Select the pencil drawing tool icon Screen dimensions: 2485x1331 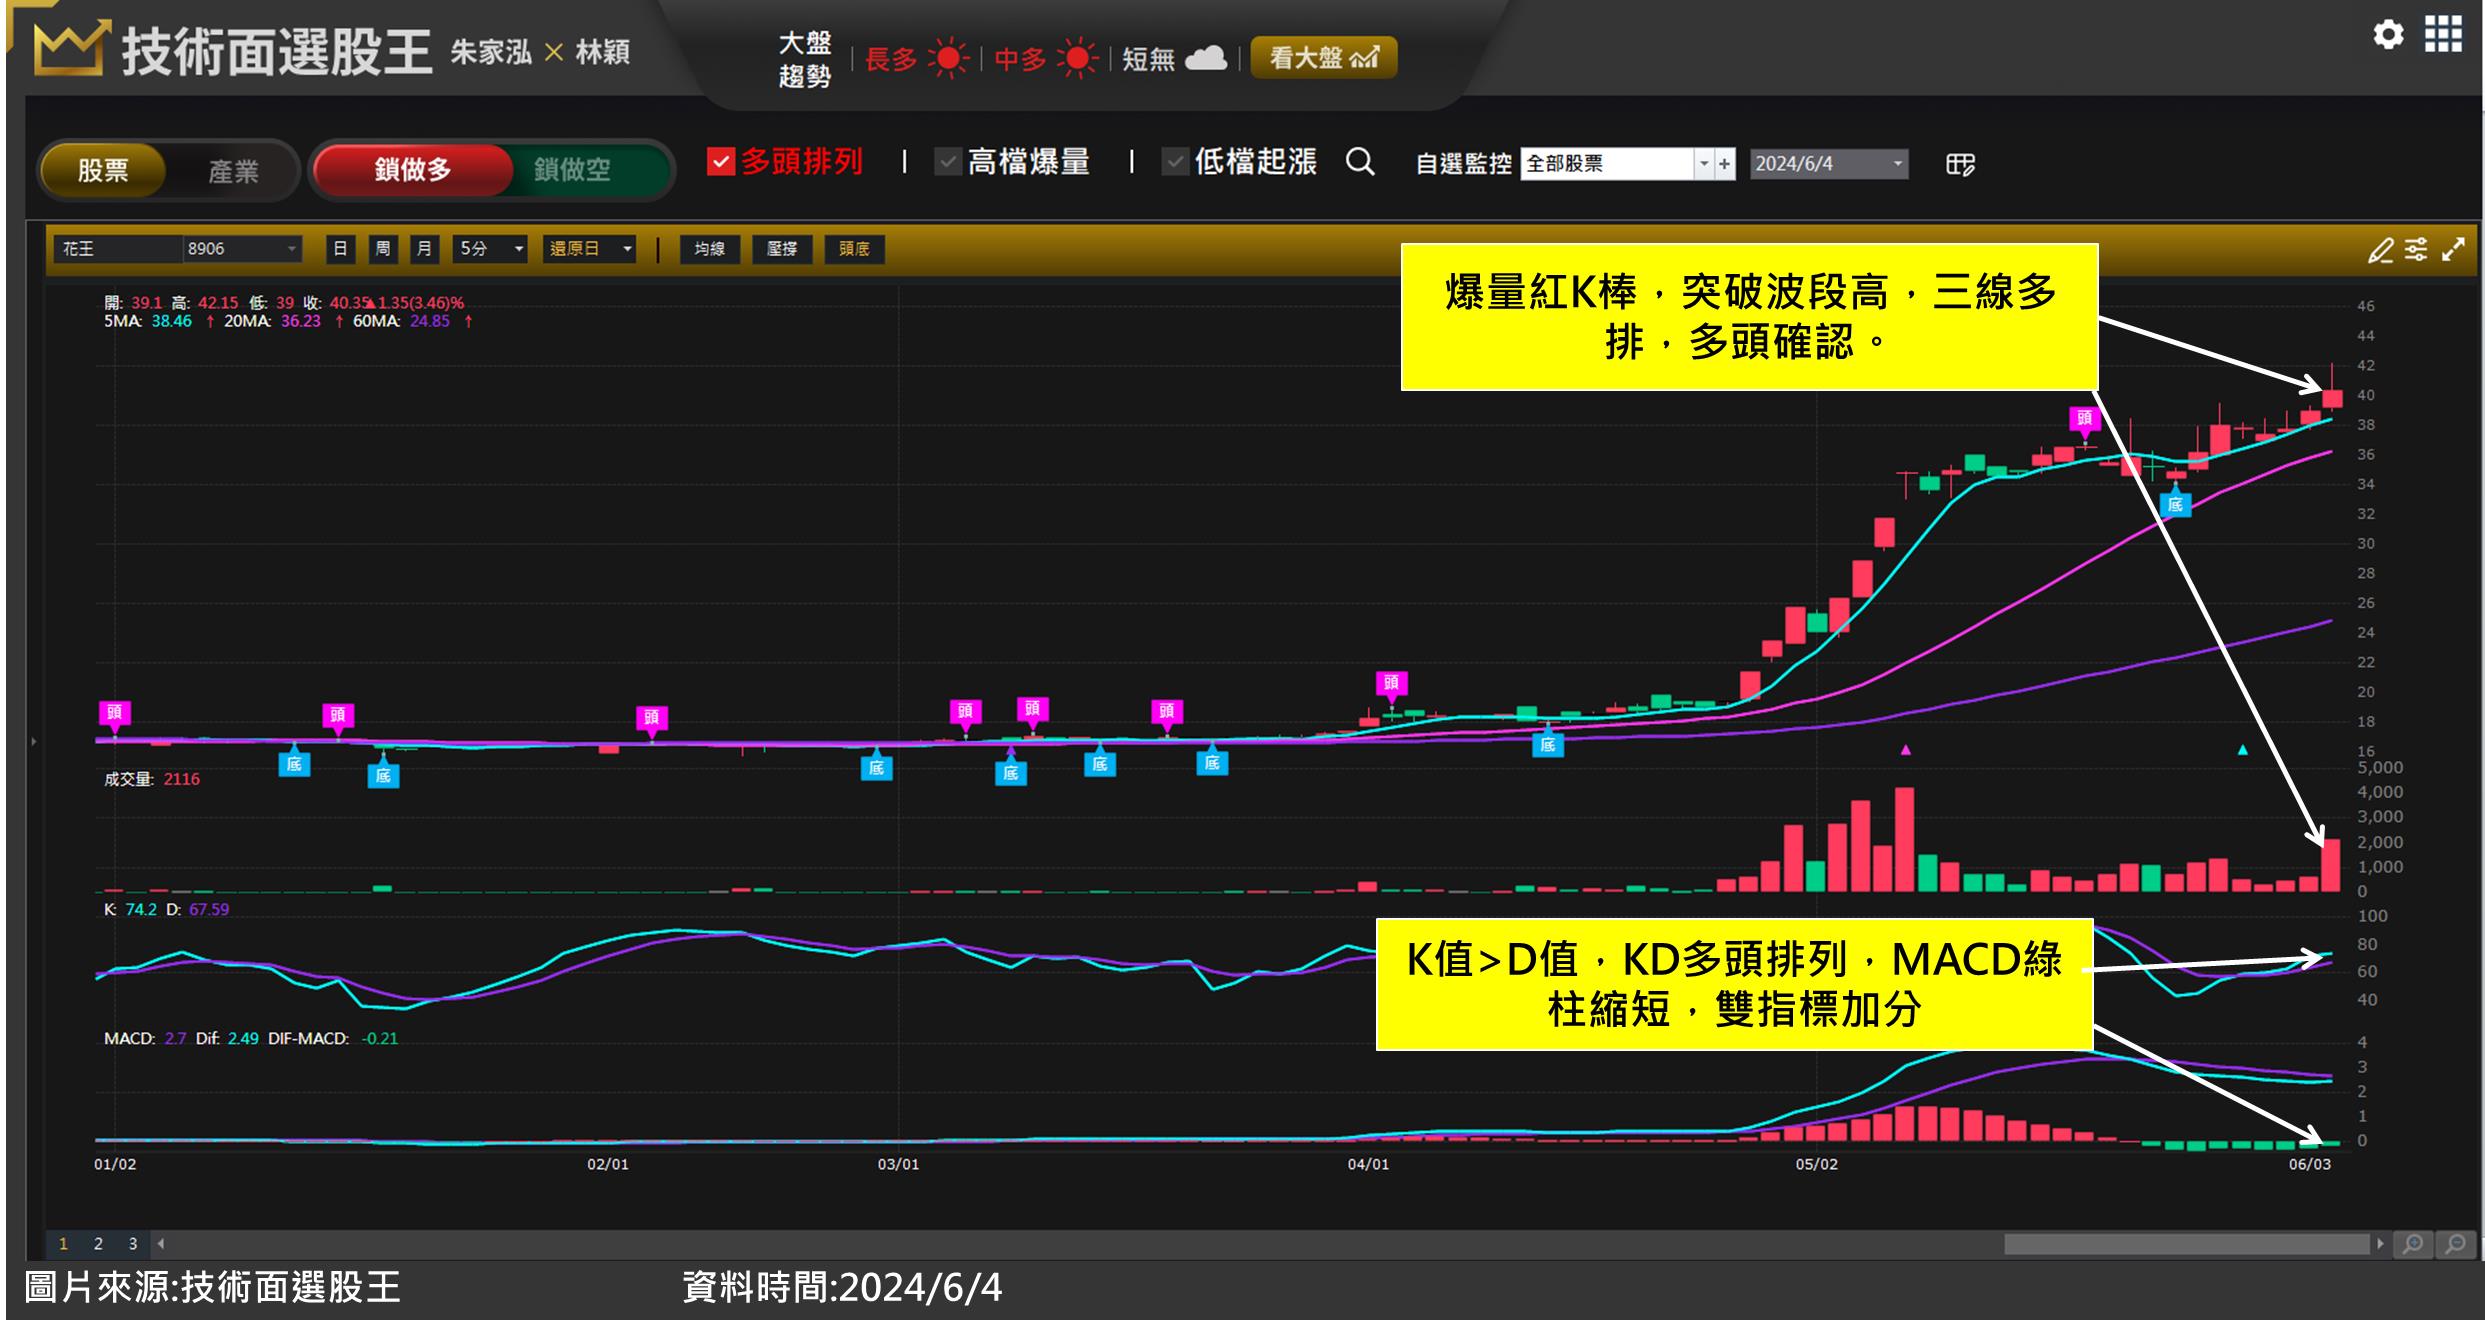tap(2380, 250)
